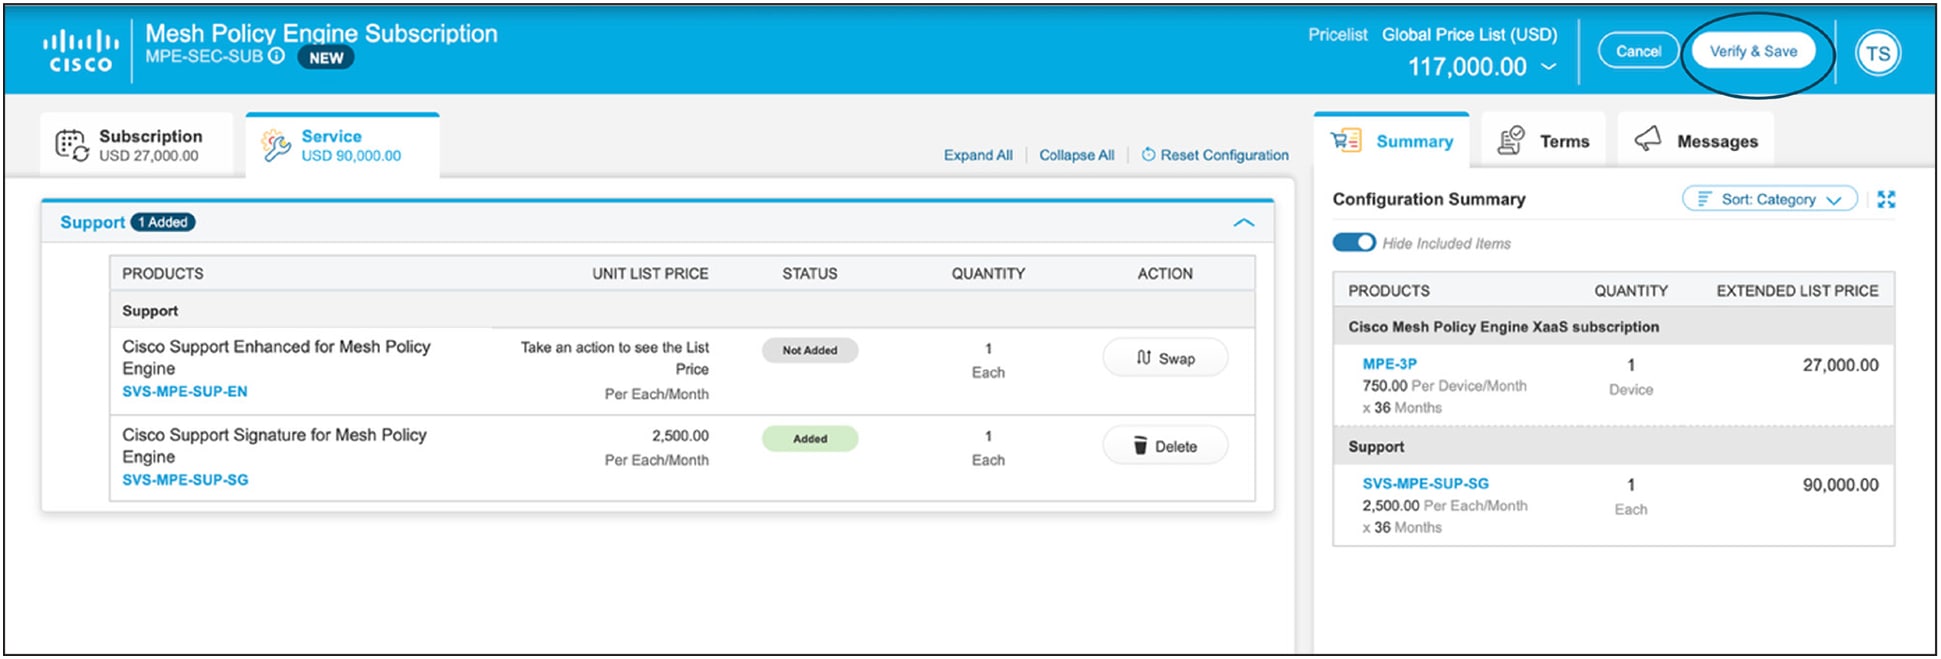Image resolution: width=1941 pixels, height=659 pixels.
Task: Click the Configuration Summary heading
Action: point(1428,199)
